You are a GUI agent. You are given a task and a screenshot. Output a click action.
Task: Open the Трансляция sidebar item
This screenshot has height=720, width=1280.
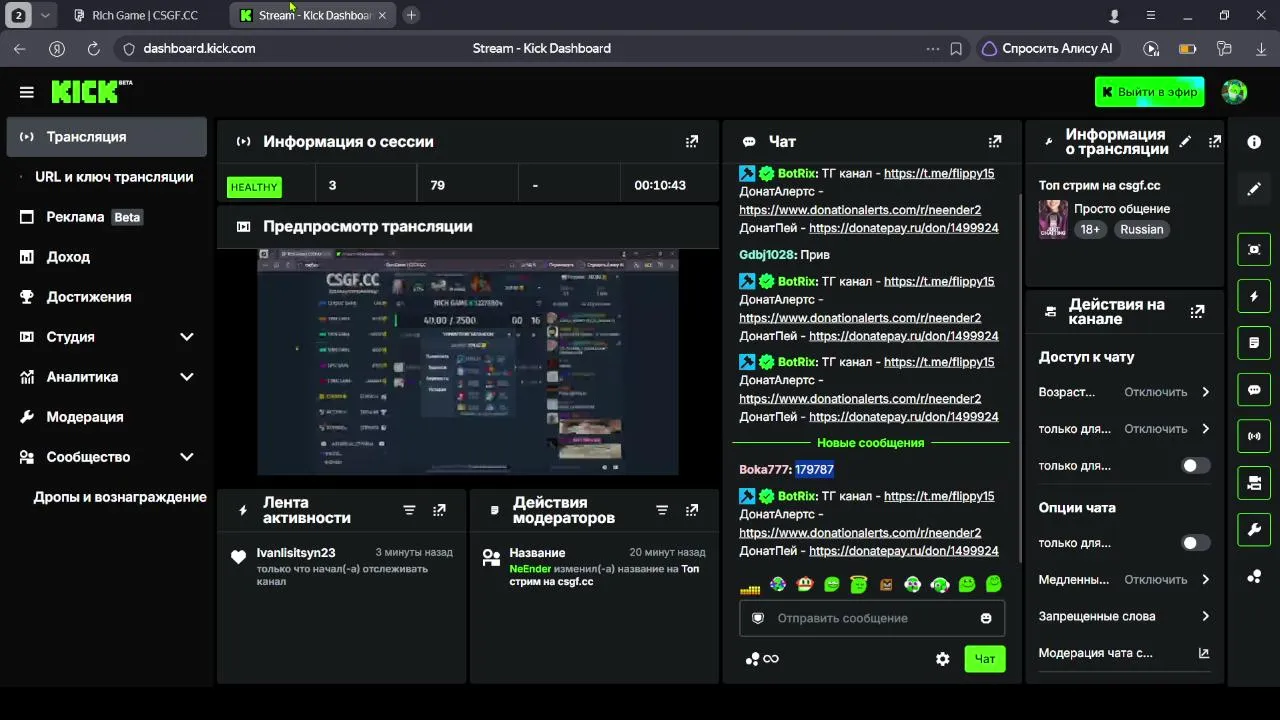coord(107,137)
